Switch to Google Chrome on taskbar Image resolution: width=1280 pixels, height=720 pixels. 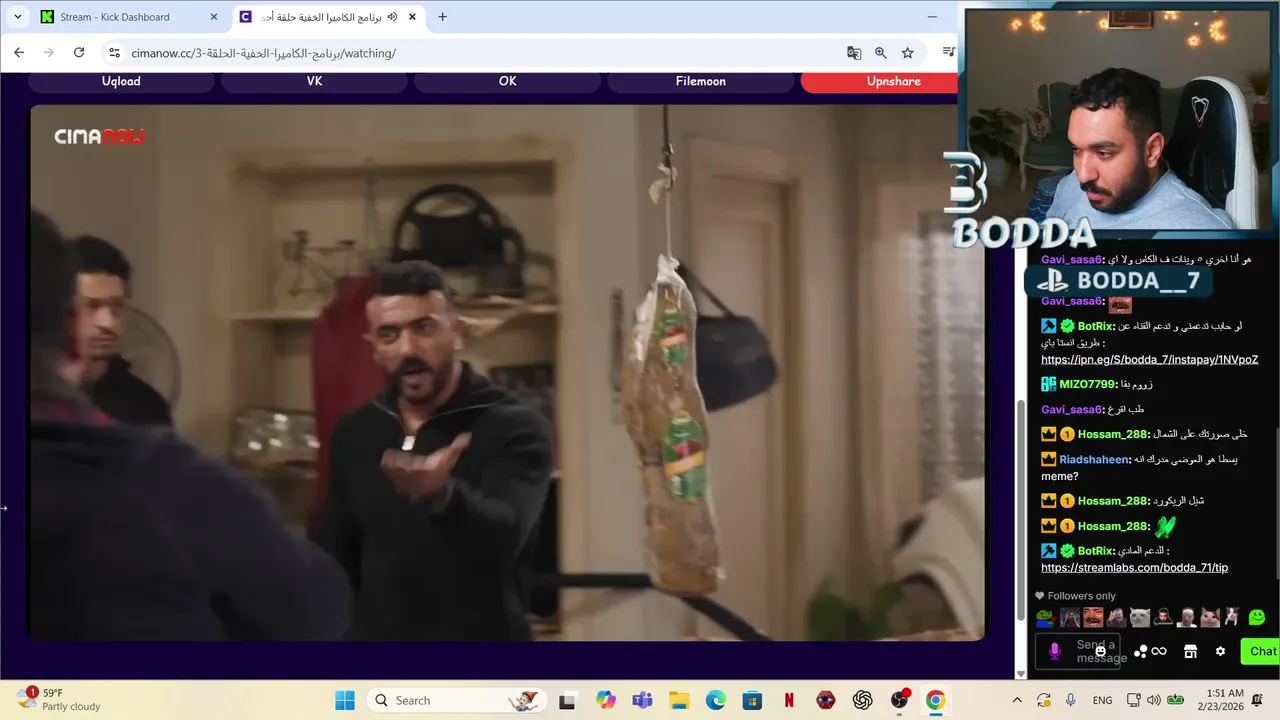pyautogui.click(x=935, y=700)
